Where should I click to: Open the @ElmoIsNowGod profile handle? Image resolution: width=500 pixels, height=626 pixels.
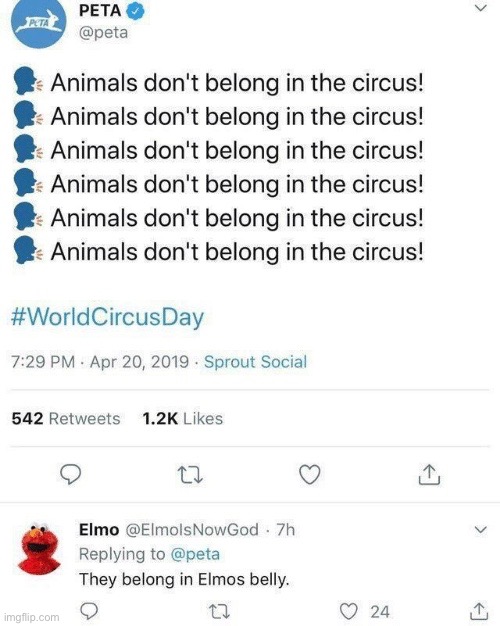192,530
